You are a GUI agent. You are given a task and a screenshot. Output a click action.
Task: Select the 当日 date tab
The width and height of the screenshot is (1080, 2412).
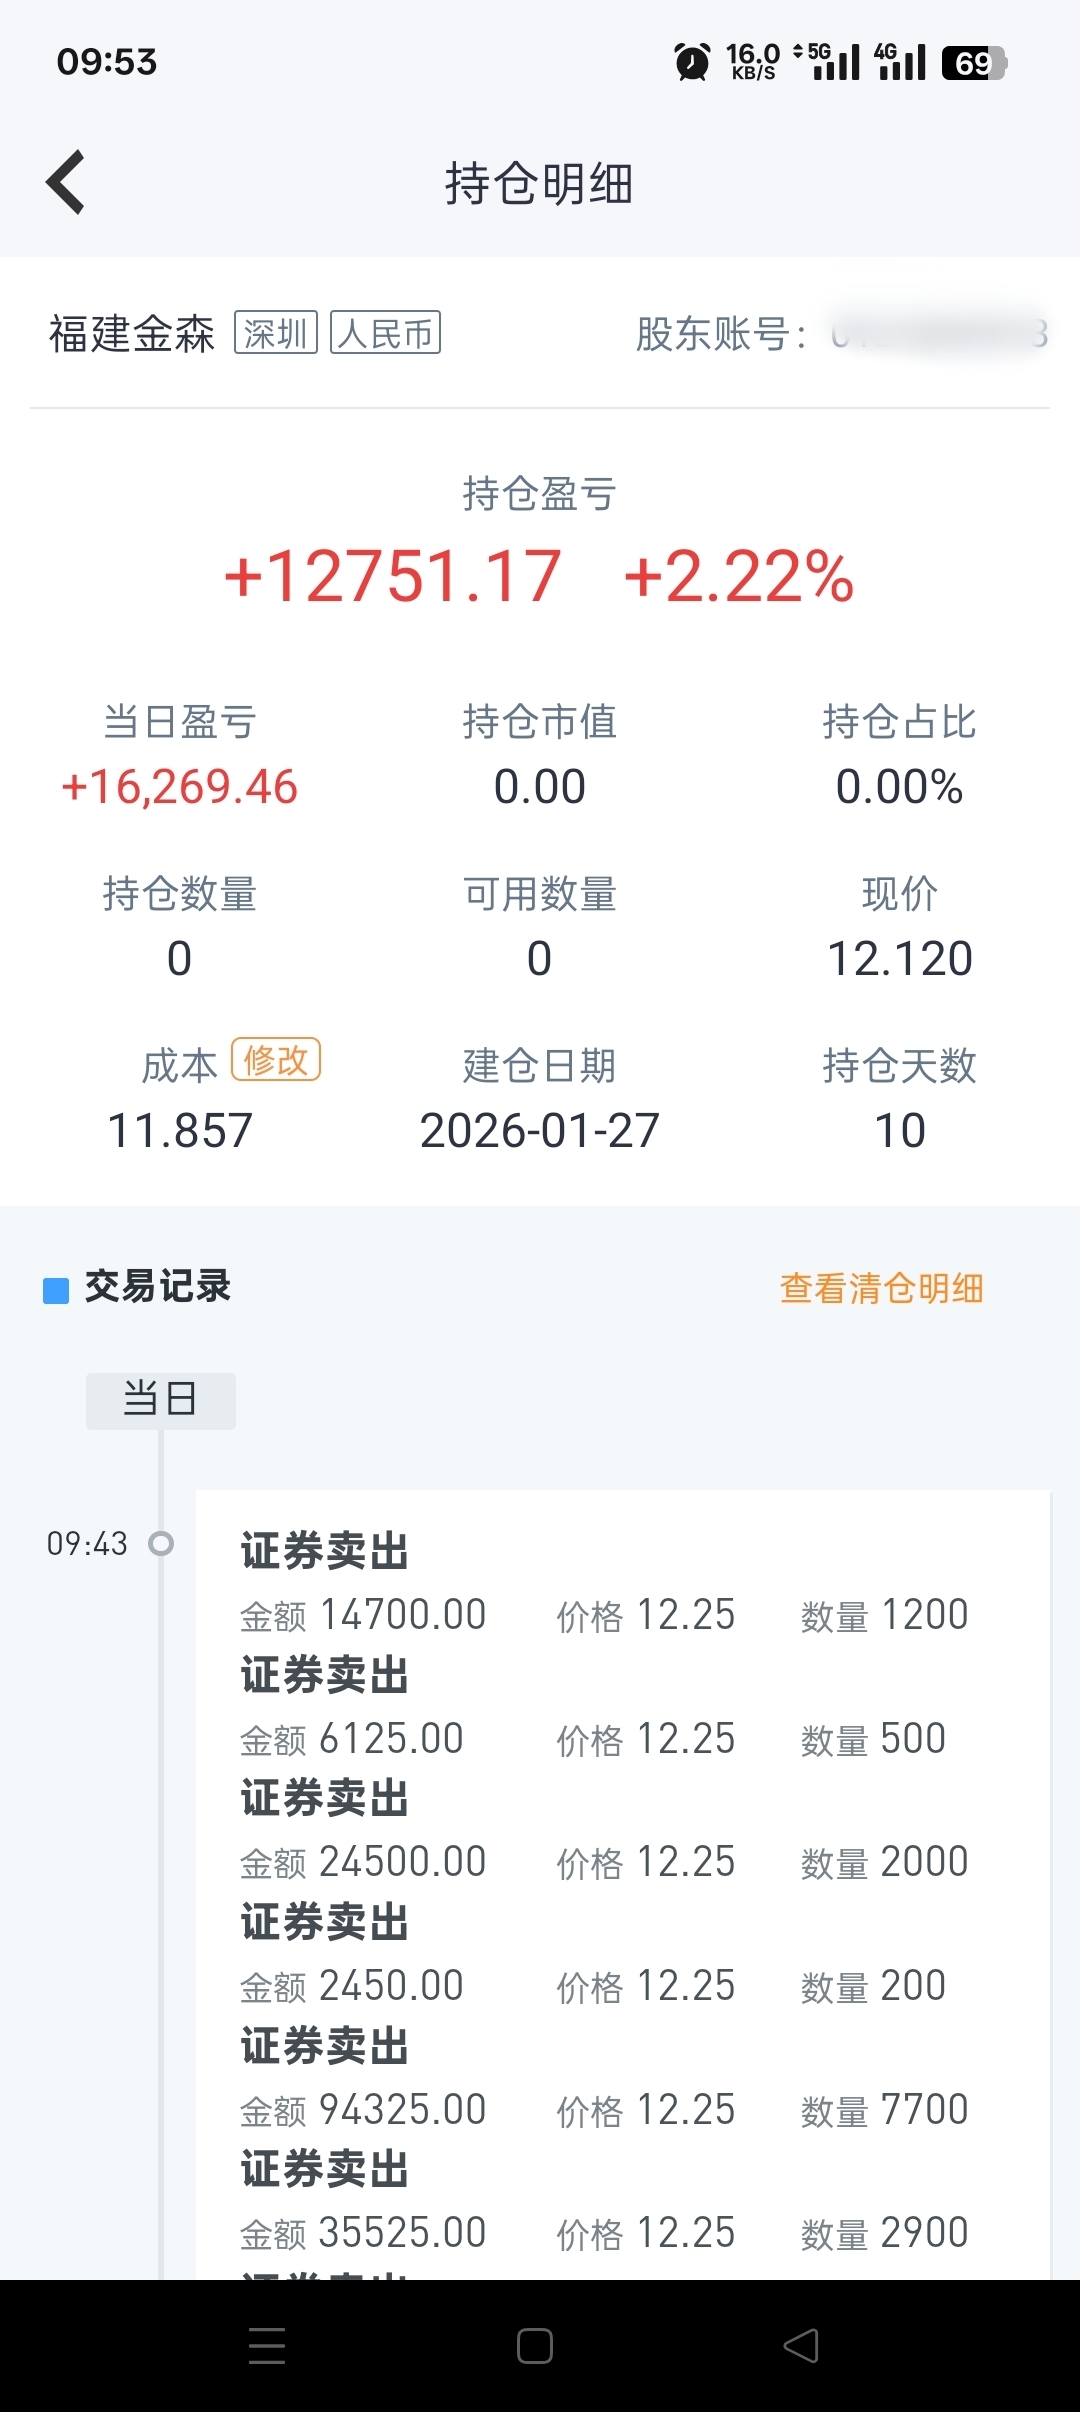(161, 1400)
